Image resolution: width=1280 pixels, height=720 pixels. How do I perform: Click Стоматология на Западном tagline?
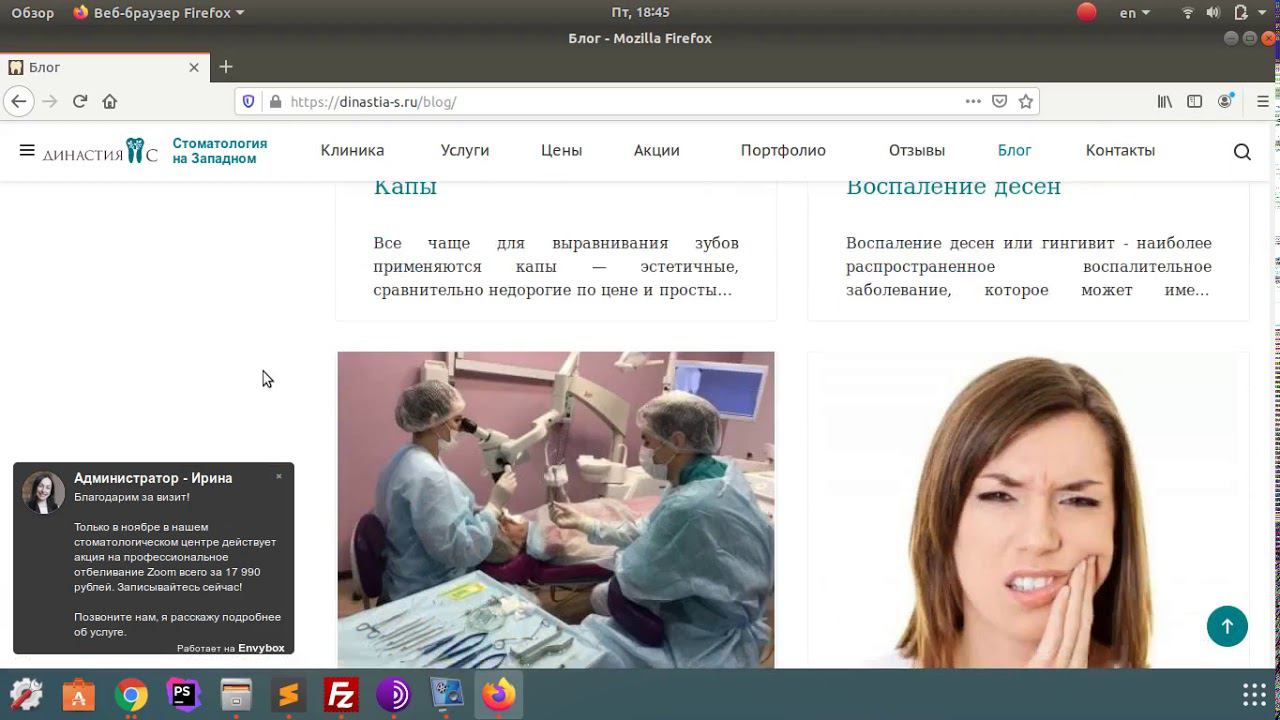coord(220,151)
